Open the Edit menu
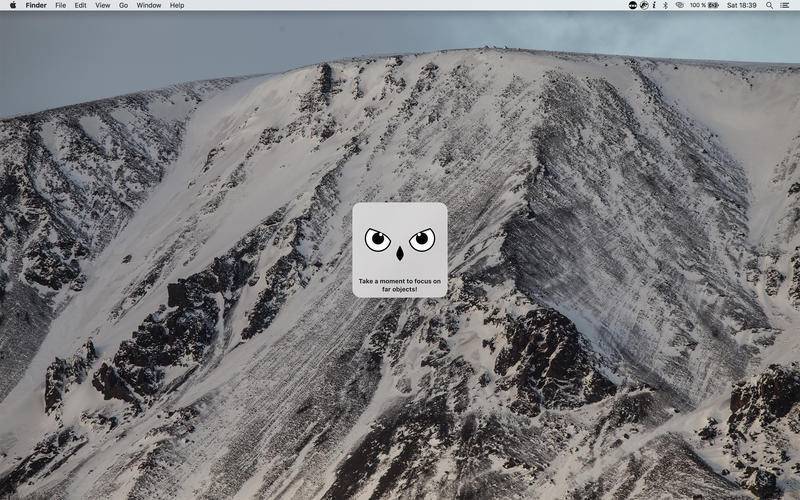Screen dimensions: 800x500 (80, 5)
